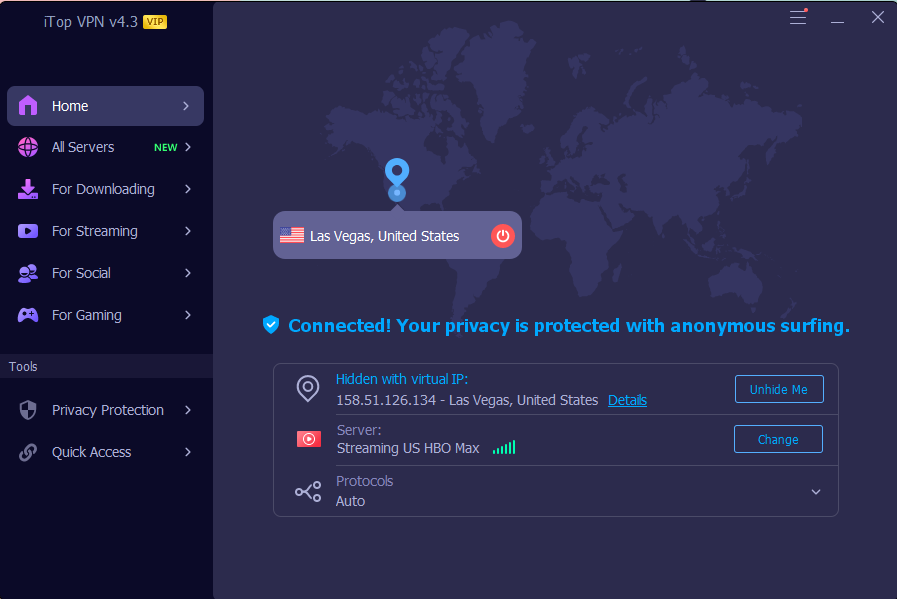Click the For Gaming controller icon
The width and height of the screenshot is (897, 599).
[x=28, y=315]
